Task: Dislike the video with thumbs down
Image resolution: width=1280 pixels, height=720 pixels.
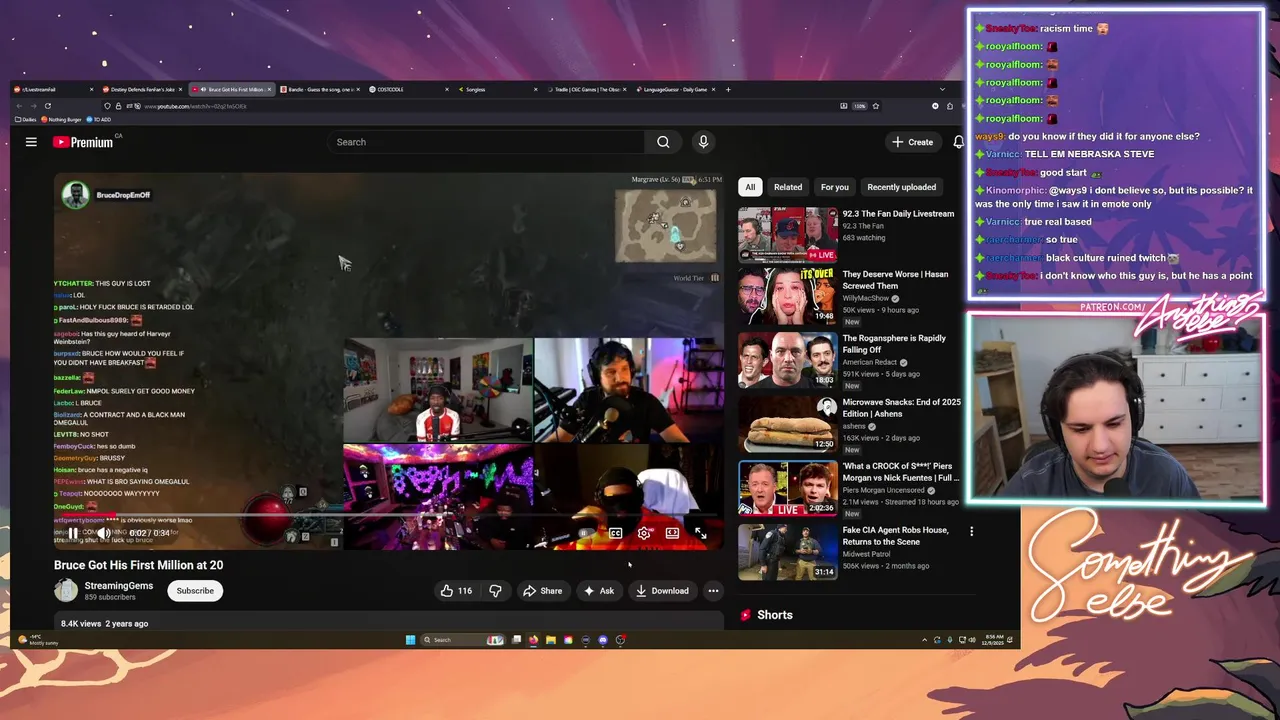Action: pyautogui.click(x=495, y=591)
